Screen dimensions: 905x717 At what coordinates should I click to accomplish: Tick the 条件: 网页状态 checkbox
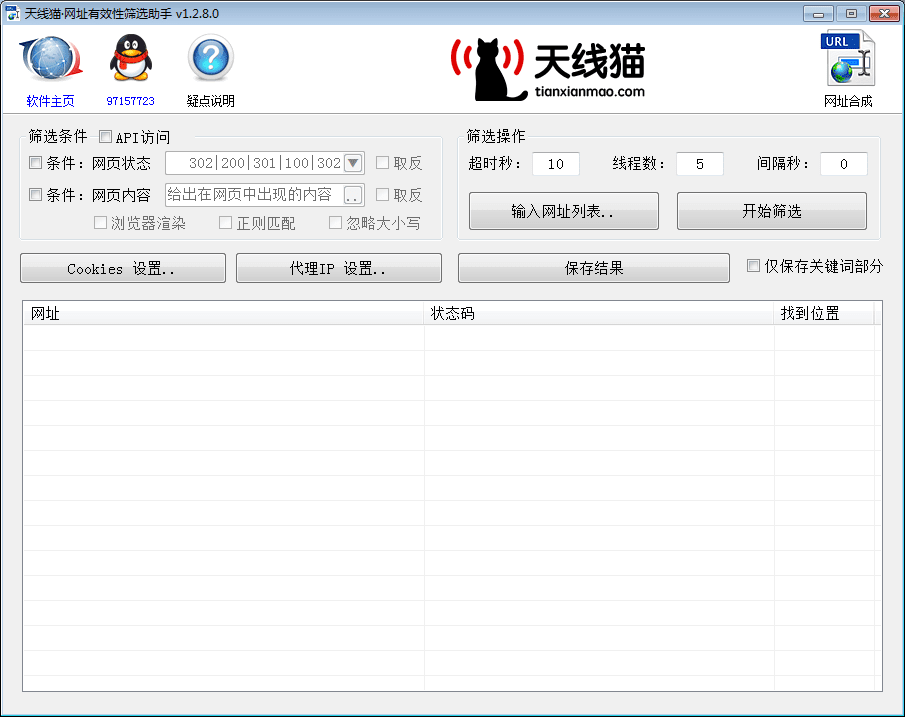click(x=35, y=163)
